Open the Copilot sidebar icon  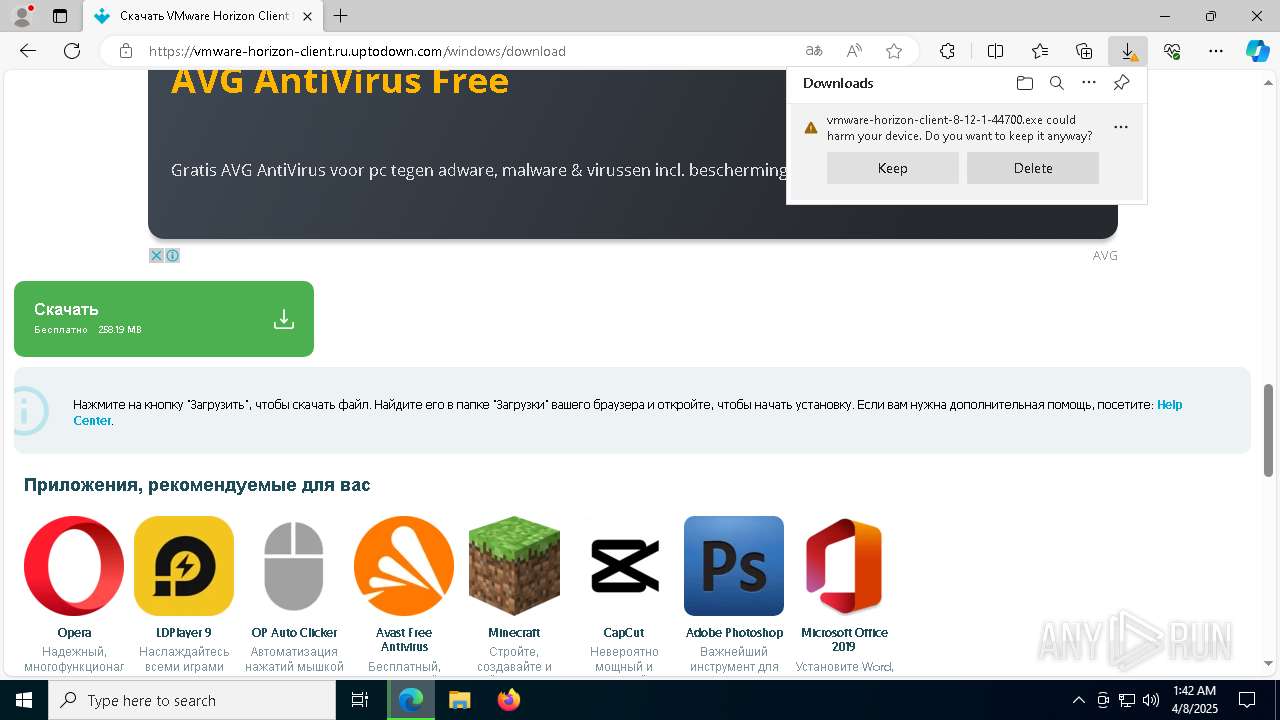[1257, 51]
